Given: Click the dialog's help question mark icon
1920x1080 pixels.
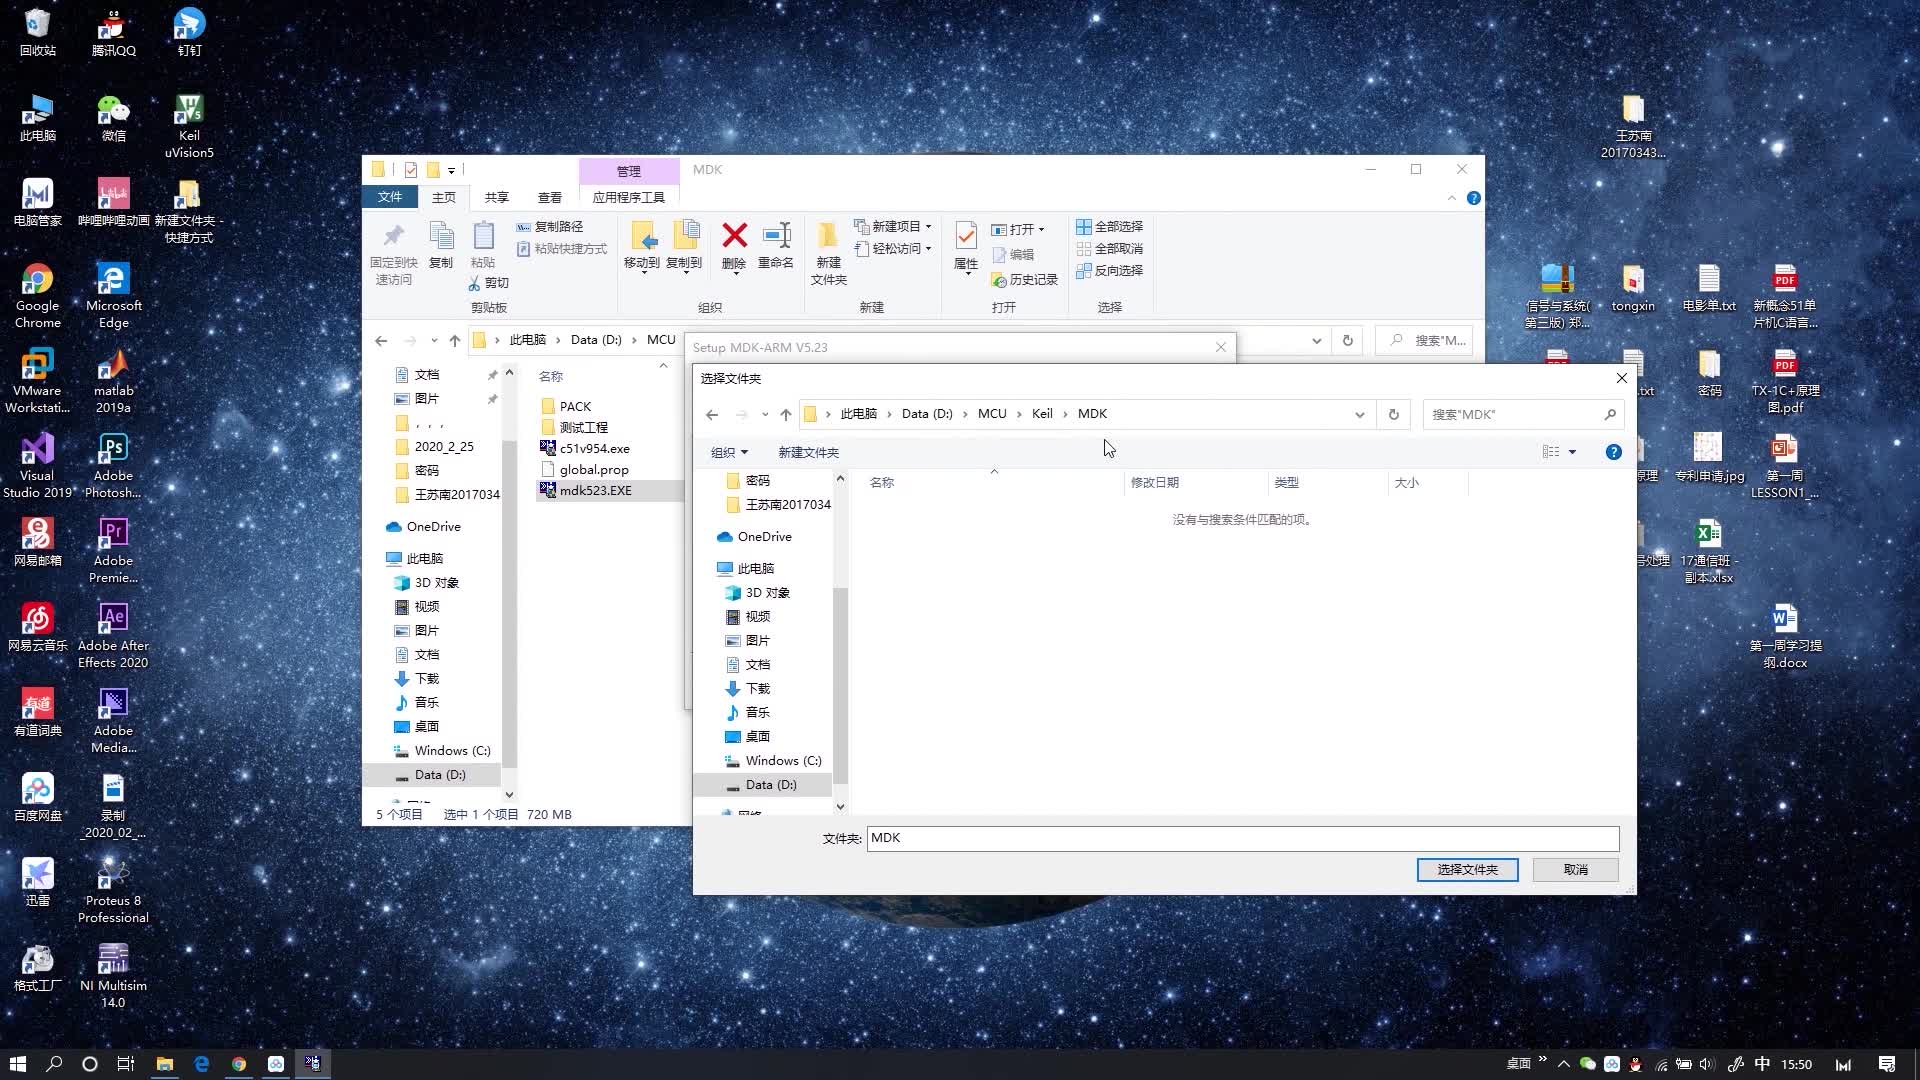Looking at the screenshot, I should pyautogui.click(x=1613, y=452).
